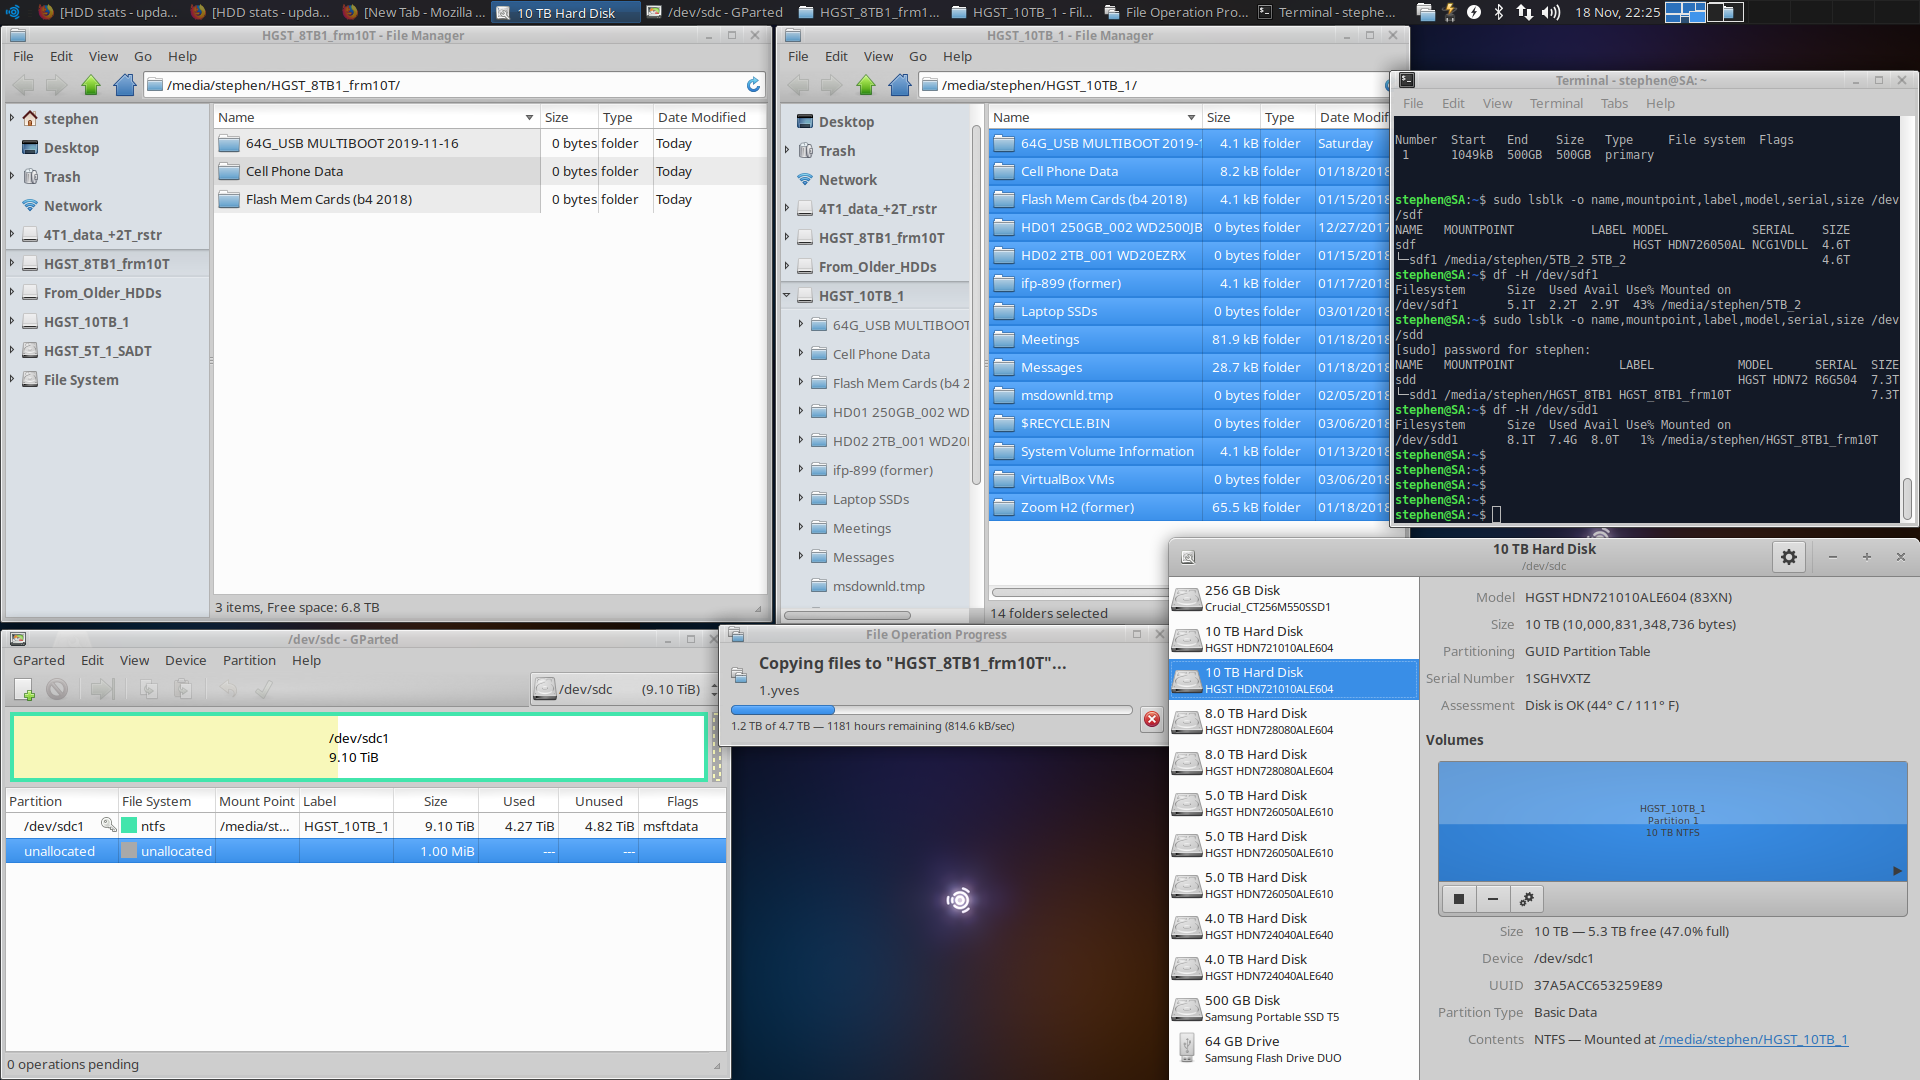Go to parent folder in HGST_10TB_1 File Manager
The width and height of the screenshot is (1920, 1080).
click(x=866, y=85)
